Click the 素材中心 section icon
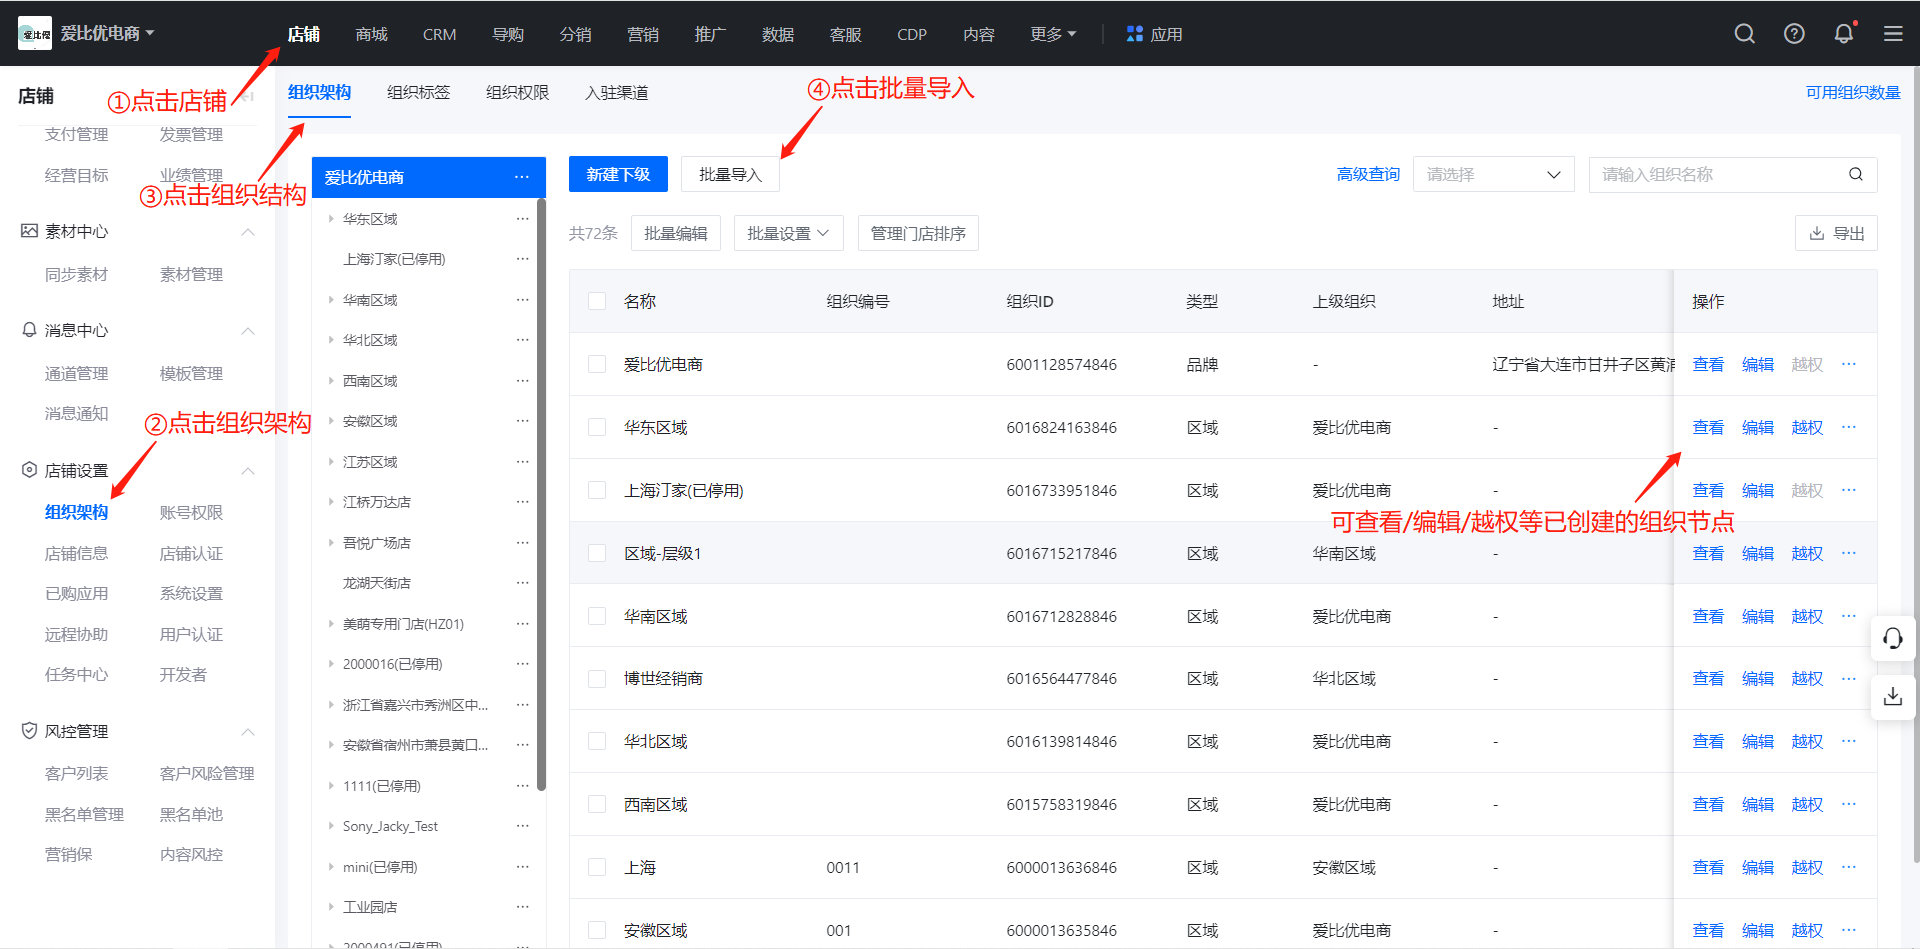Image resolution: width=1920 pixels, height=949 pixels. [30, 231]
